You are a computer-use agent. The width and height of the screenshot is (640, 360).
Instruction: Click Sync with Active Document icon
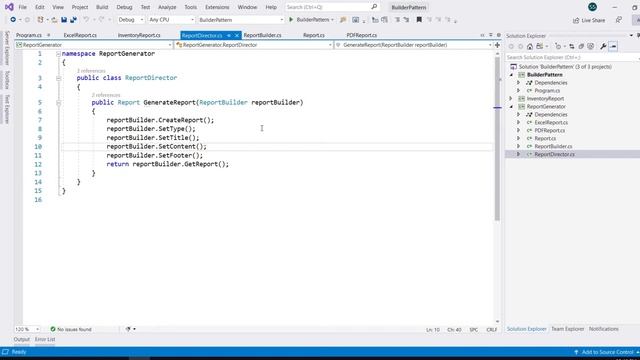(571, 47)
